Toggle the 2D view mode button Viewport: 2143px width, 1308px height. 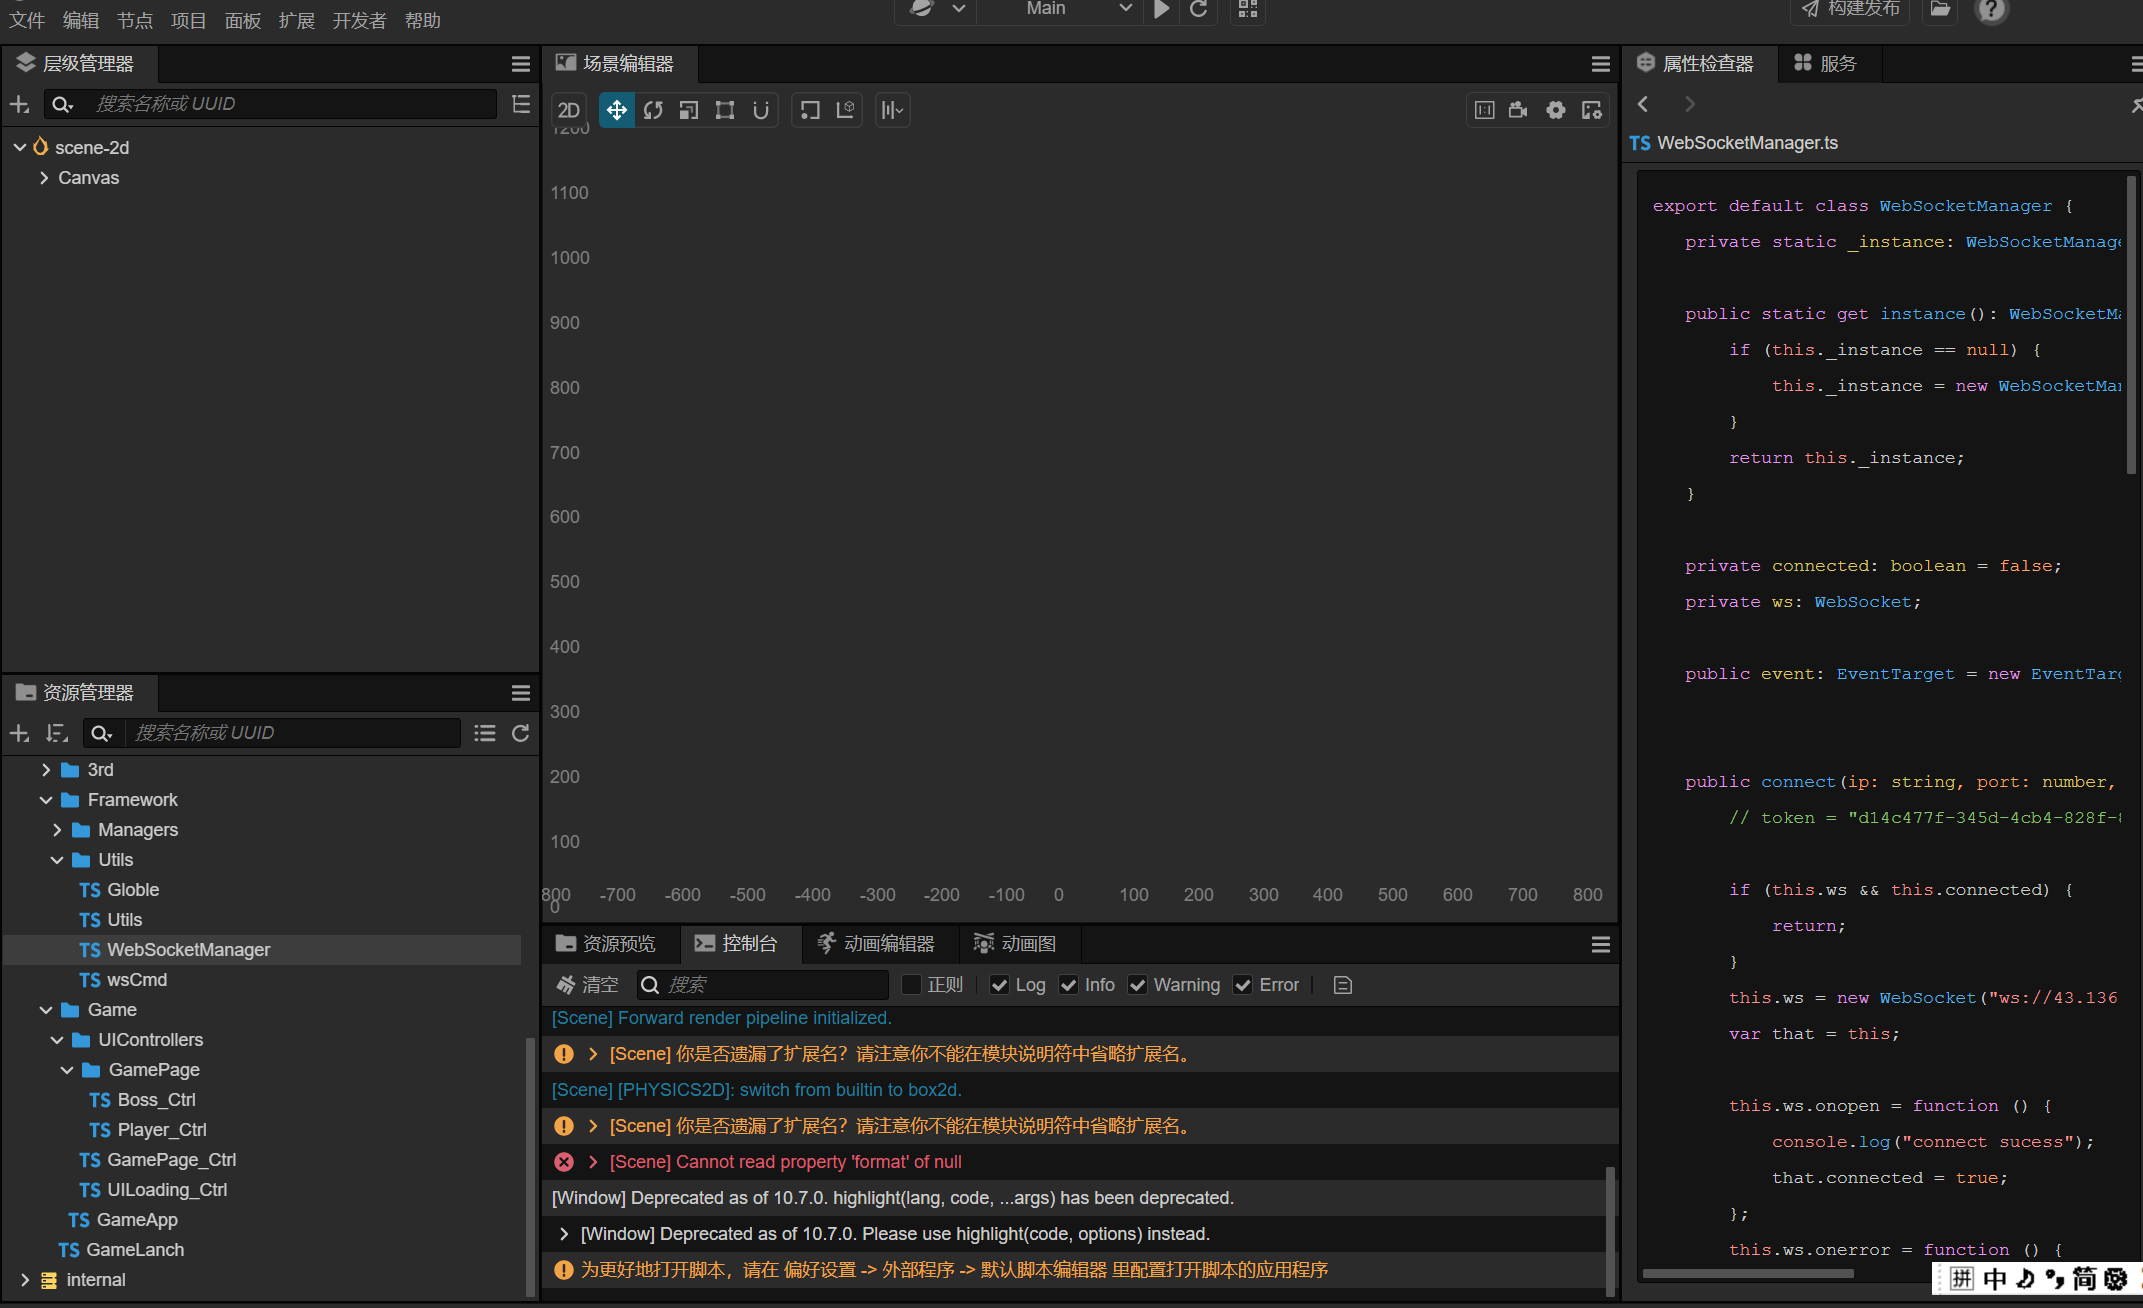[569, 110]
